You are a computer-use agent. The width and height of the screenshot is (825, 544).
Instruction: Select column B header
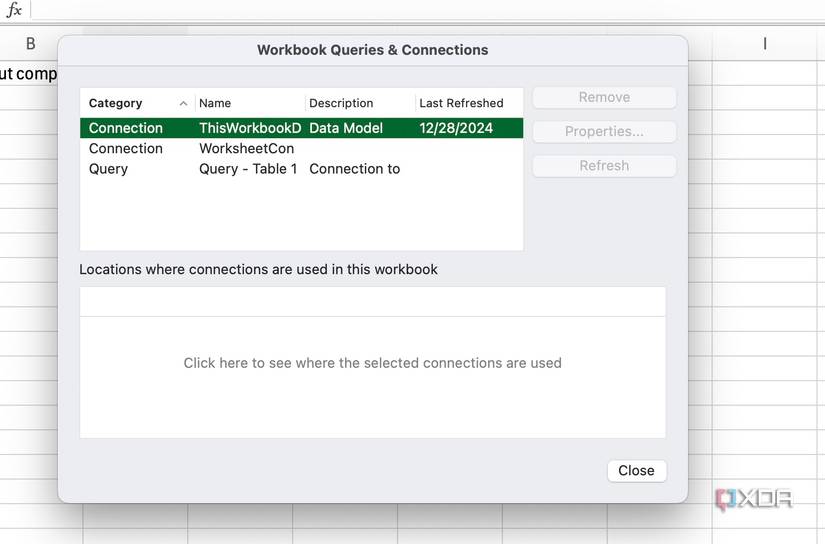pyautogui.click(x=30, y=43)
